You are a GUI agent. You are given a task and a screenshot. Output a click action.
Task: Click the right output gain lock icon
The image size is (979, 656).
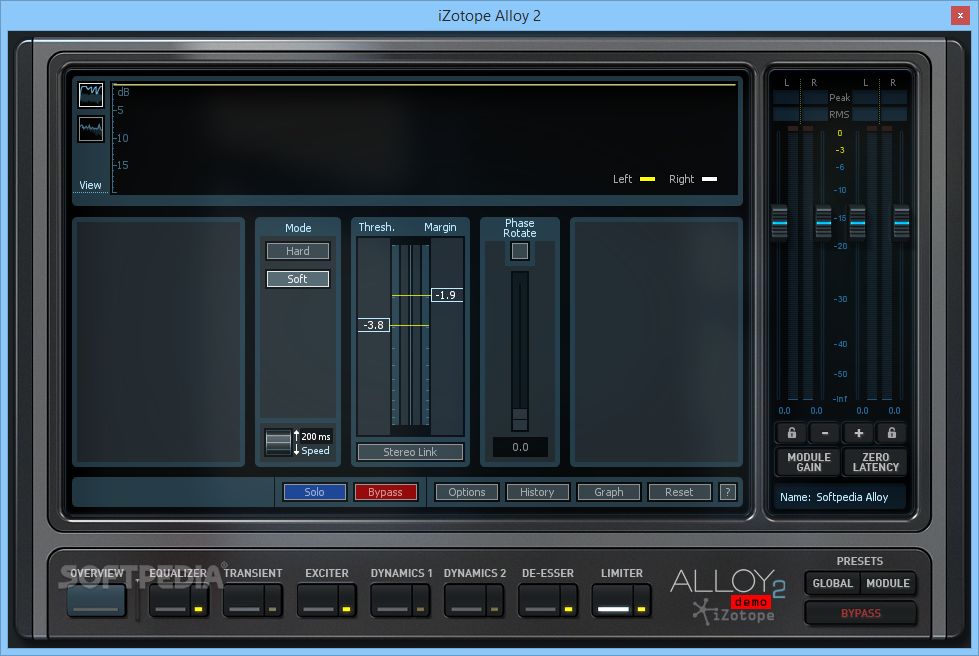[892, 433]
